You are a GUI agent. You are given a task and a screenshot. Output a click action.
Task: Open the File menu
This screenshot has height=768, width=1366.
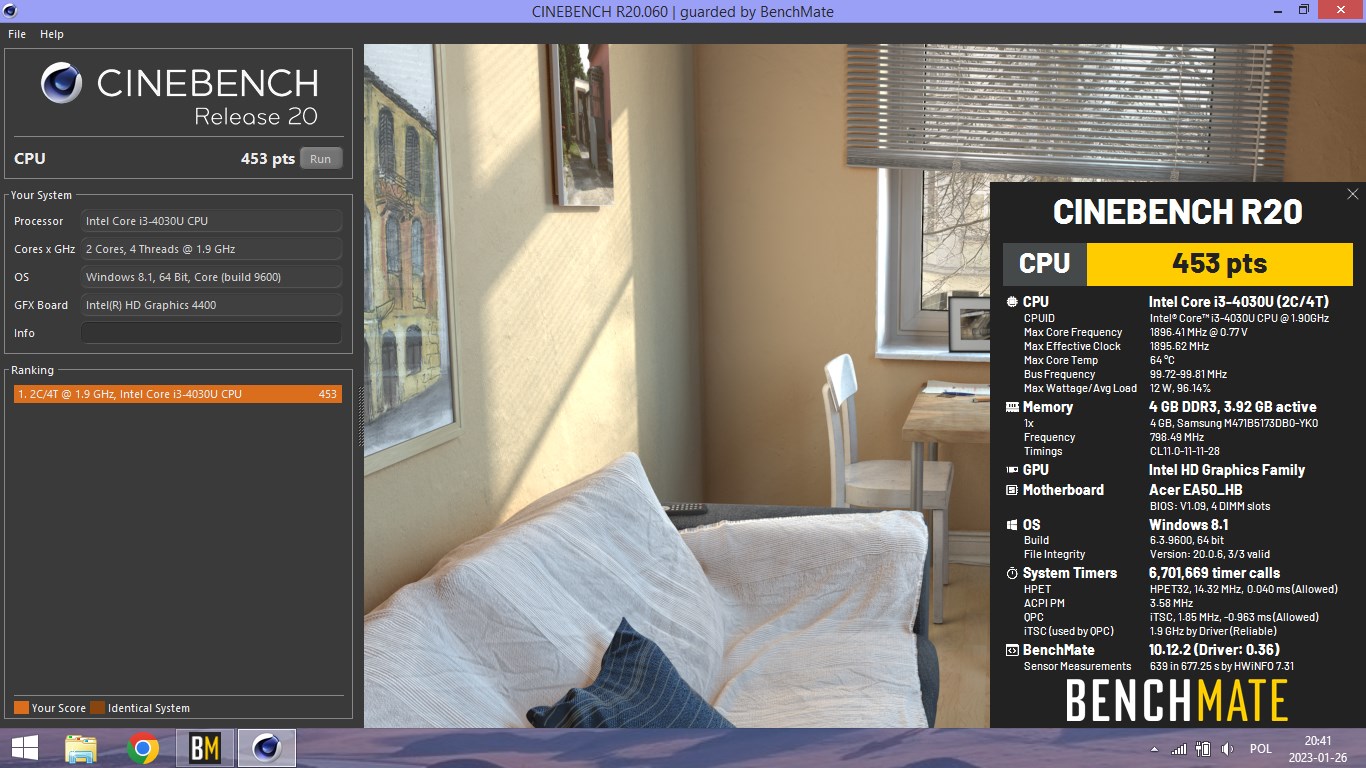pos(17,34)
